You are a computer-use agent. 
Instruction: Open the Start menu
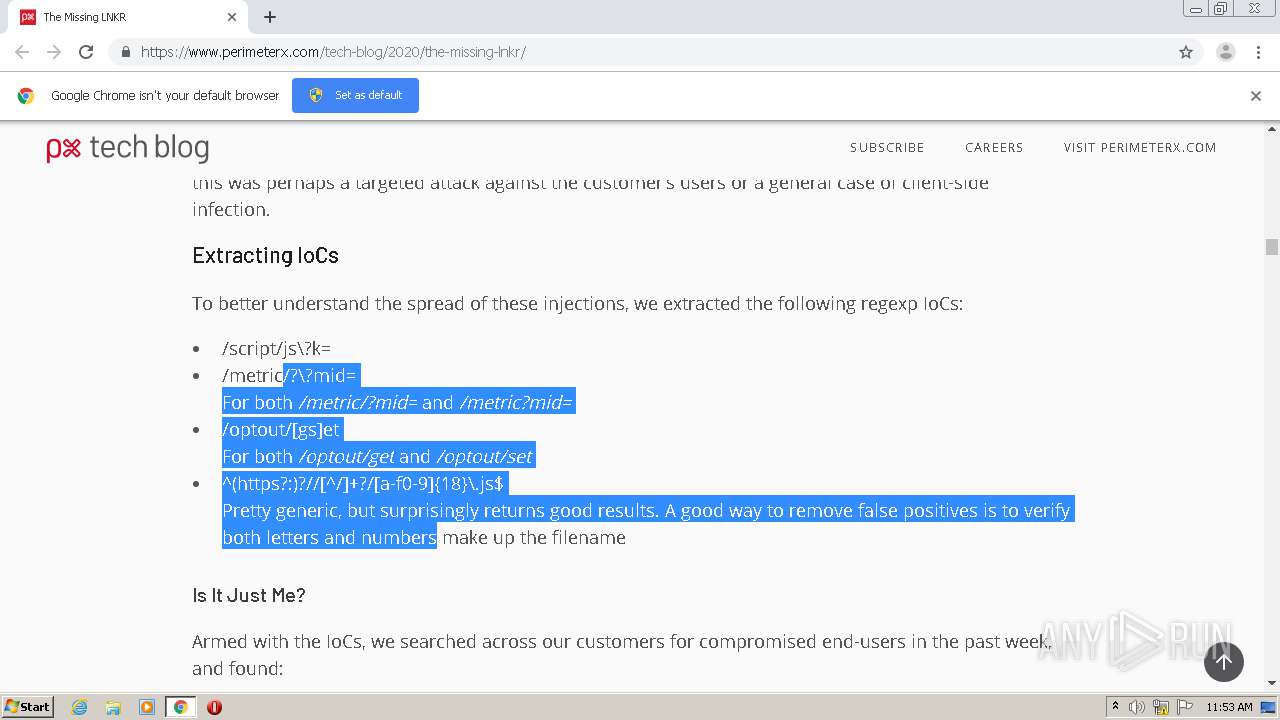tap(28, 707)
